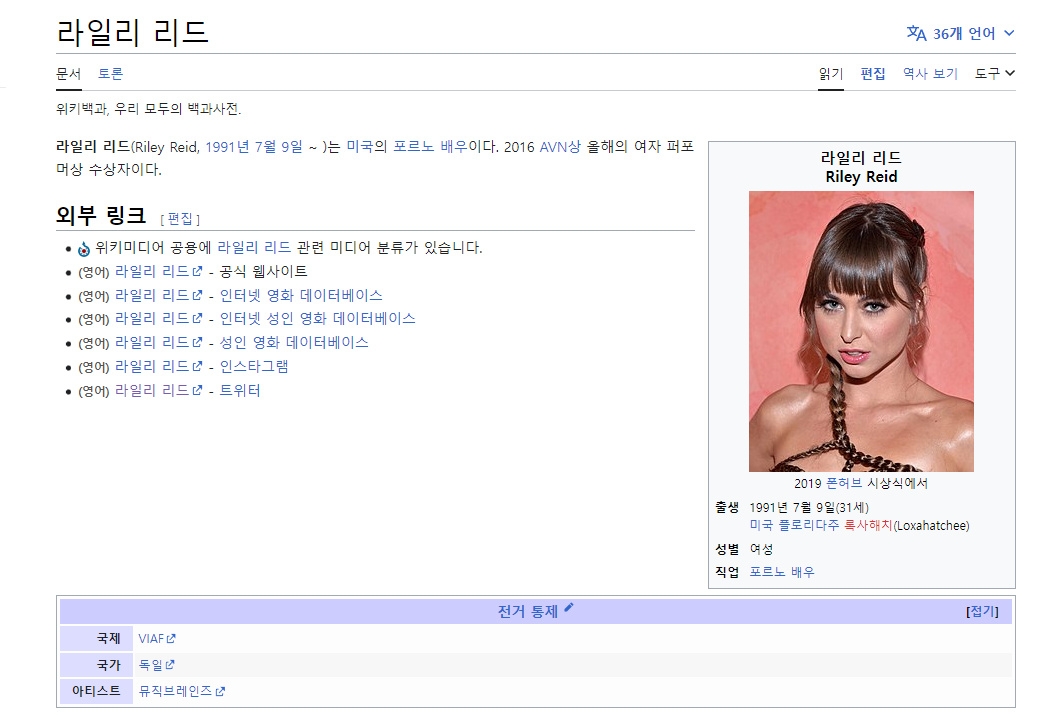Open the 포르노 배우 link in infobox 직업
The height and width of the screenshot is (715, 1037).
782,572
